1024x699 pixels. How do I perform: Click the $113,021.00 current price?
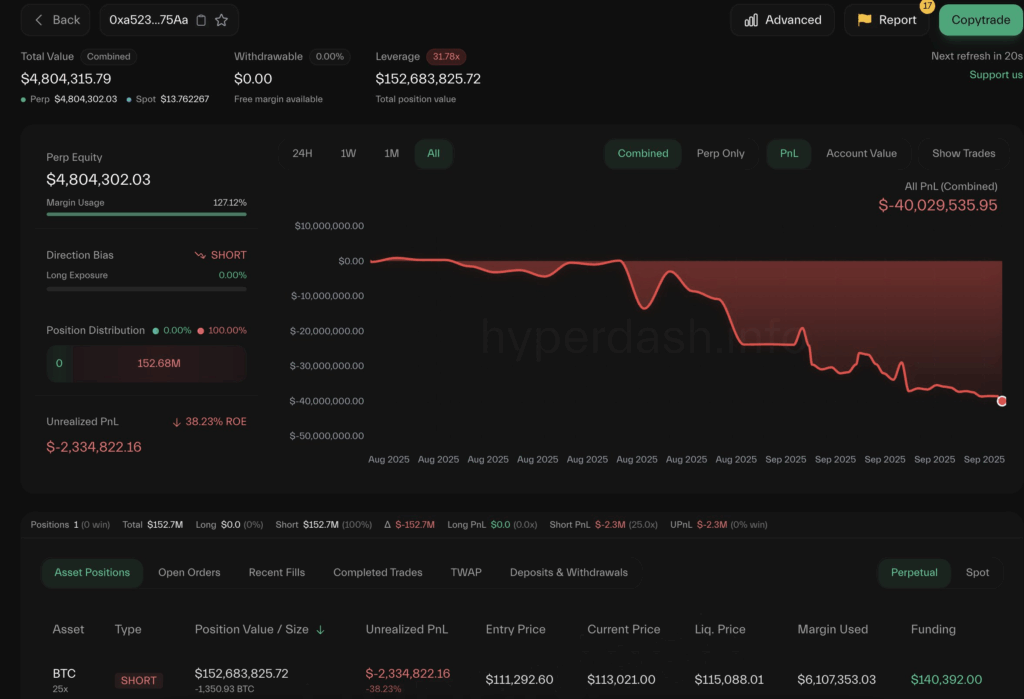(x=621, y=680)
